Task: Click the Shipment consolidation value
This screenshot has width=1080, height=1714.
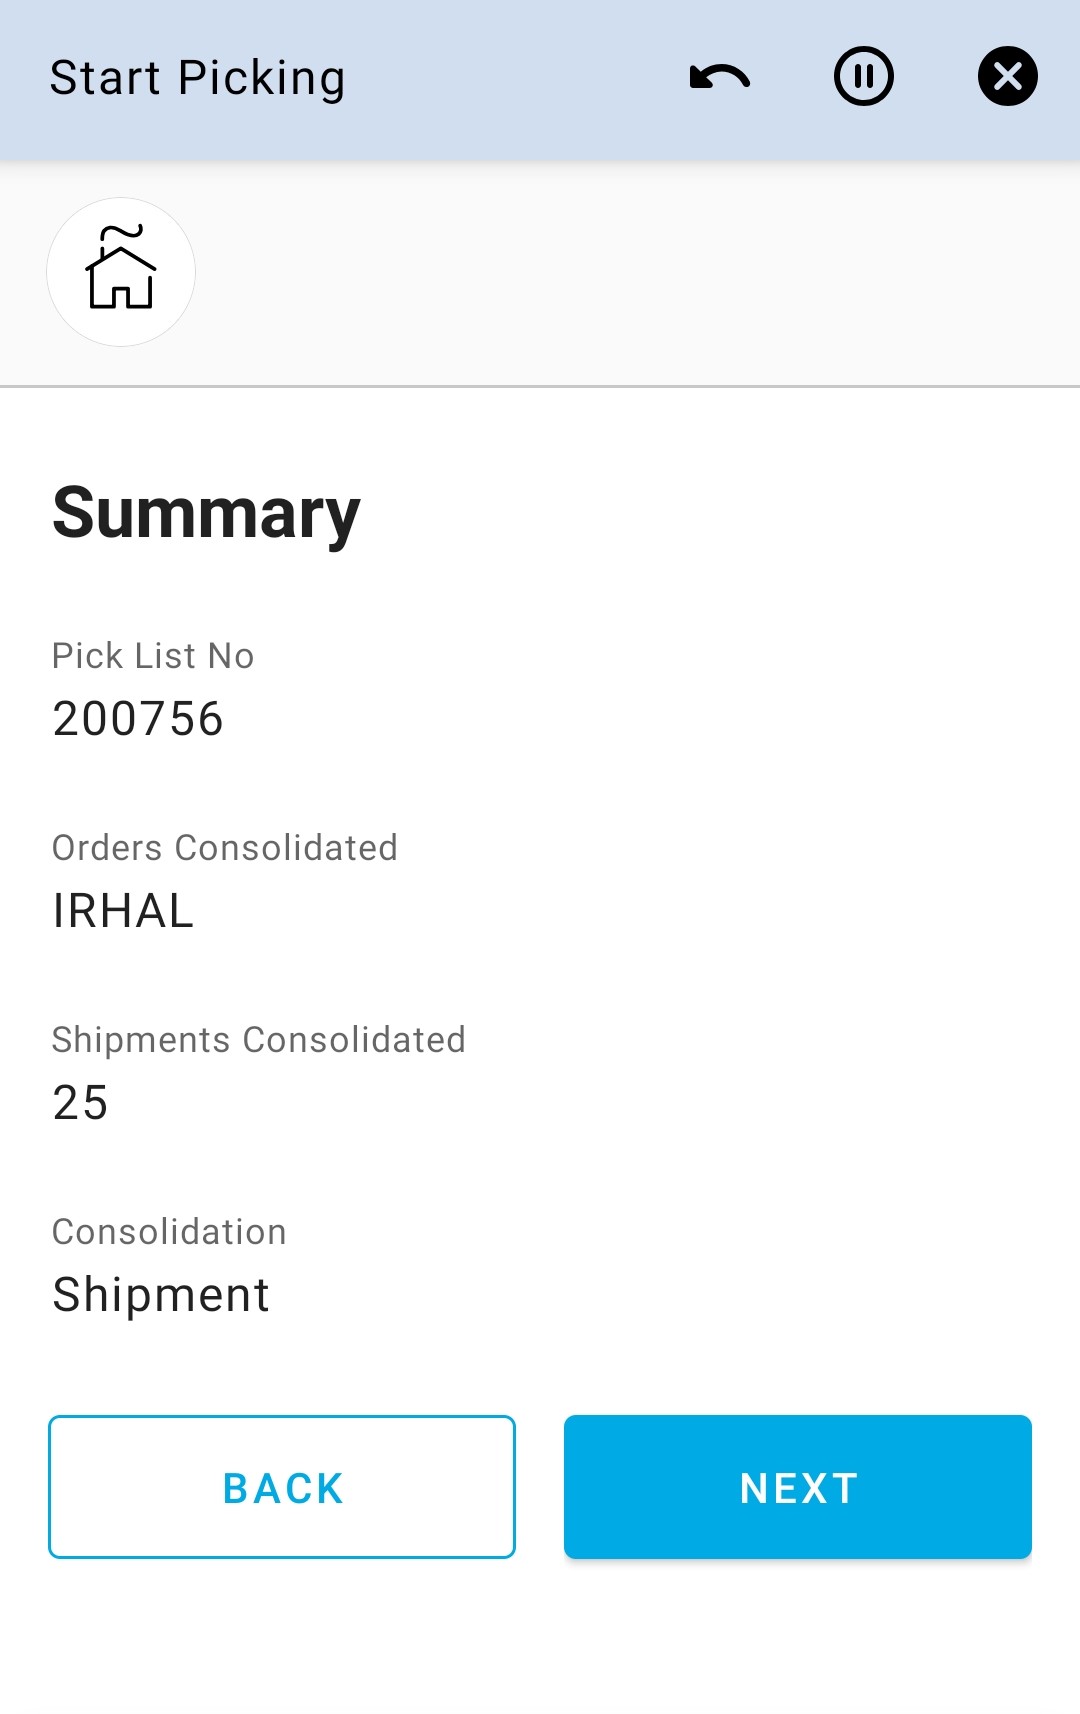Action: coord(161,1295)
